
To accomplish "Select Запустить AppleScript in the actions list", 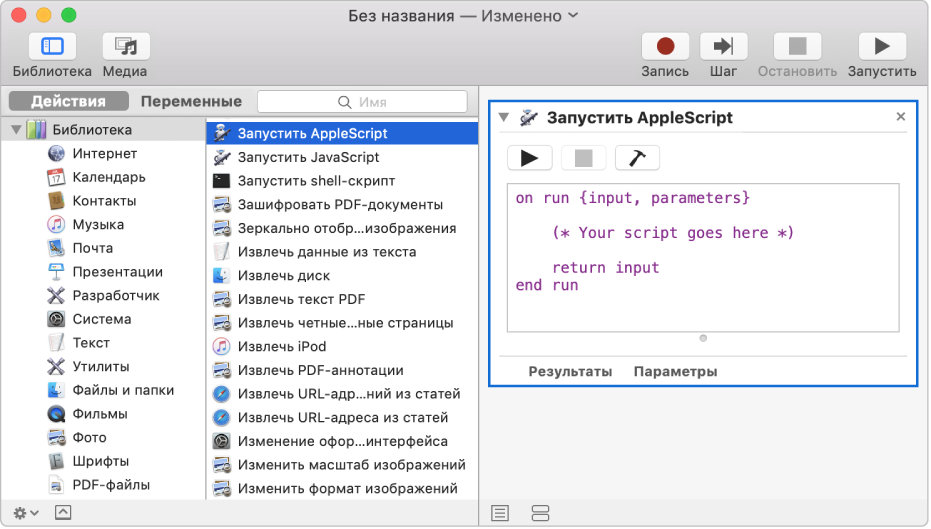I will coord(342,134).
